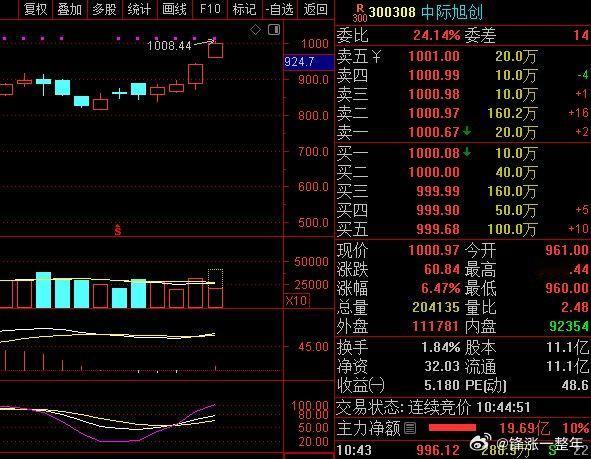This screenshot has width=591, height=459.
Task: Click the 收益(一) value 5.180
Action: click(442, 385)
